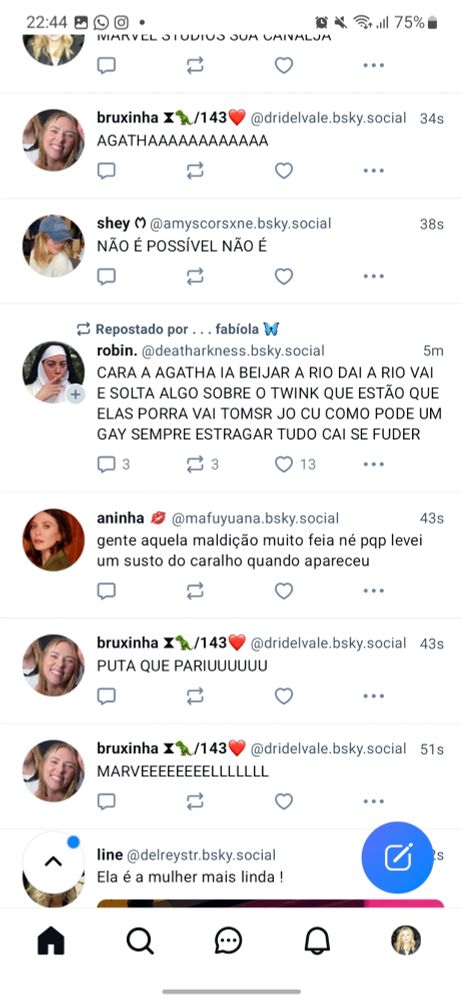Like robin.'s post with 13 likes
Viewport: 462px width, 1000px height.
[284, 464]
